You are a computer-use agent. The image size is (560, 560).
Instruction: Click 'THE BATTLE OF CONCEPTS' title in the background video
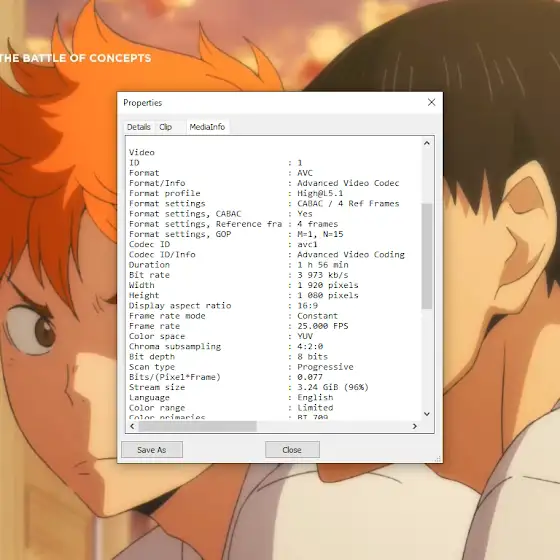point(75,58)
